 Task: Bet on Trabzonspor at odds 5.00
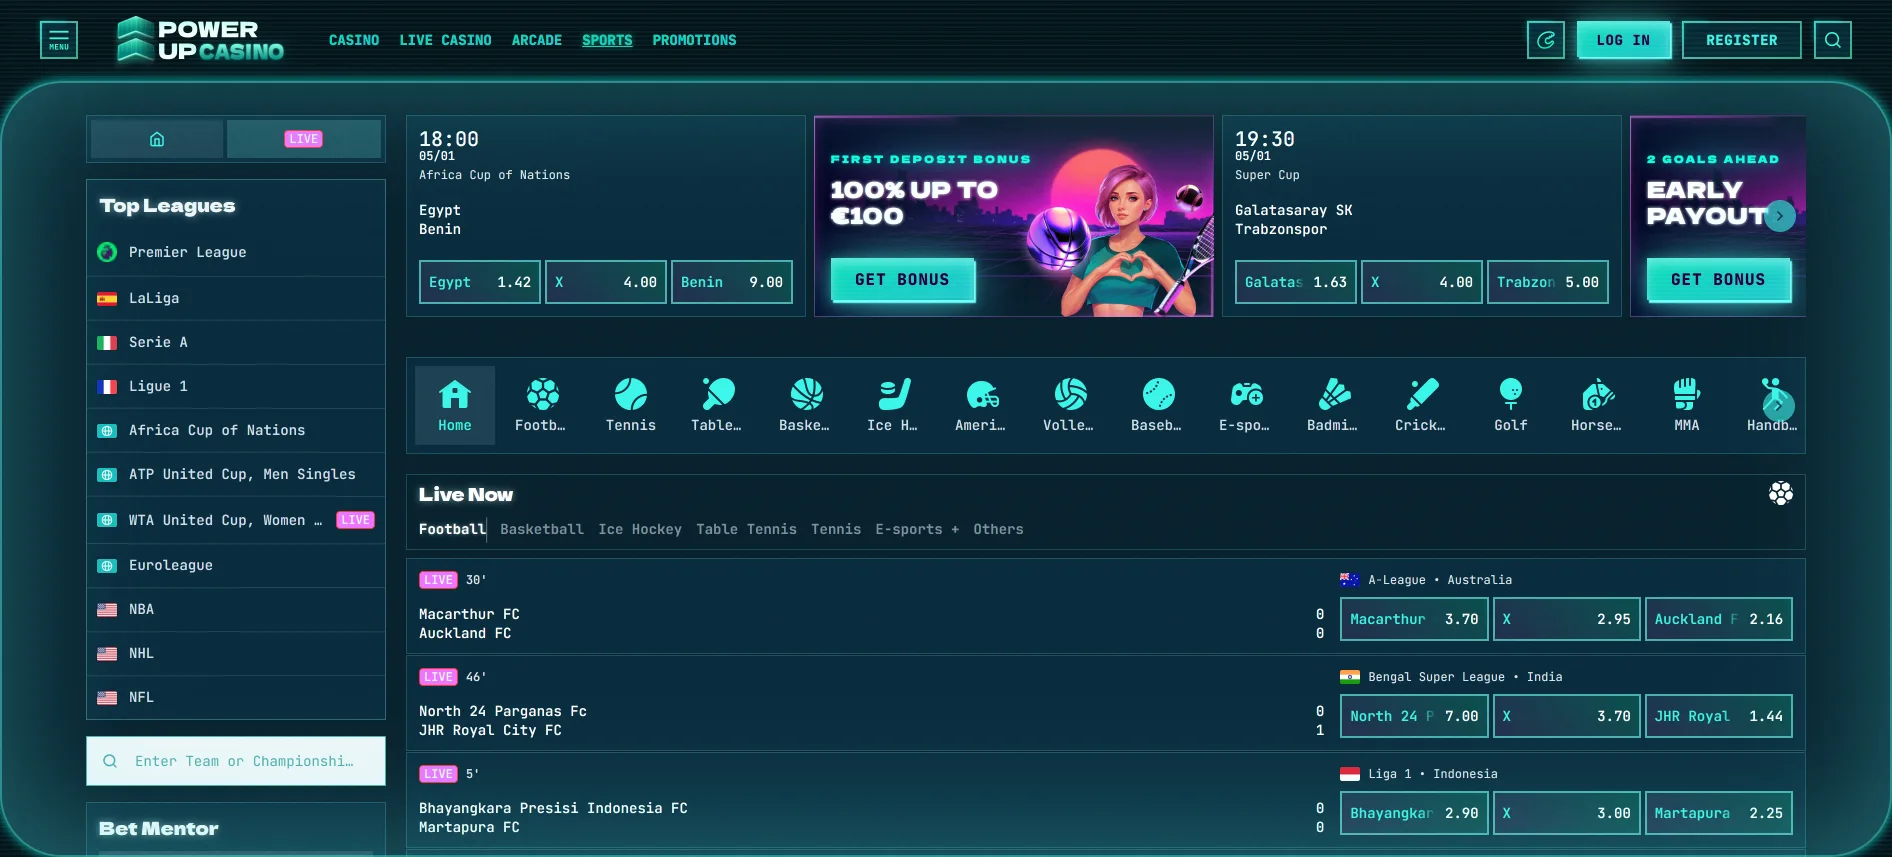point(1548,282)
